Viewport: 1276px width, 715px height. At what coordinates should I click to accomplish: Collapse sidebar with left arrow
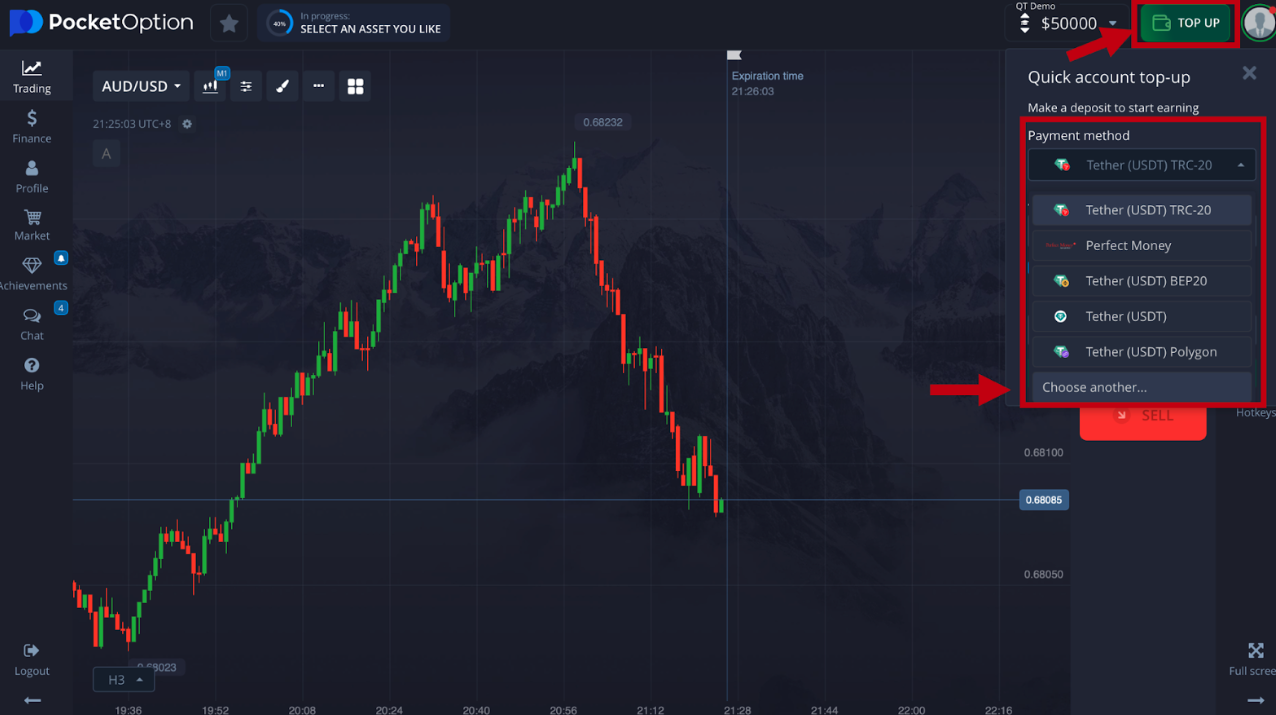coord(32,700)
